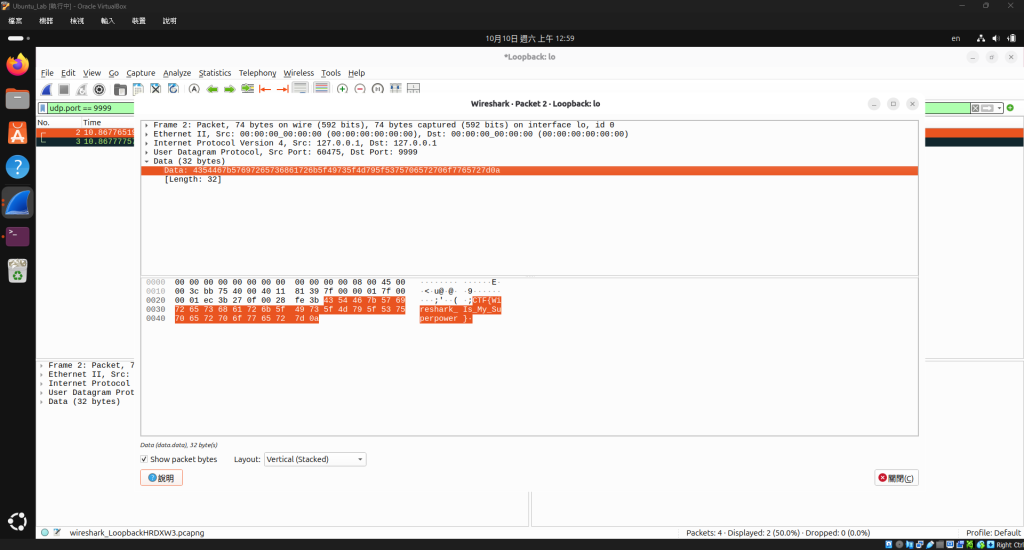Viewport: 1024px width, 550px height.
Task: Open the volume system tray icon
Action: pyautogui.click(x=995, y=39)
